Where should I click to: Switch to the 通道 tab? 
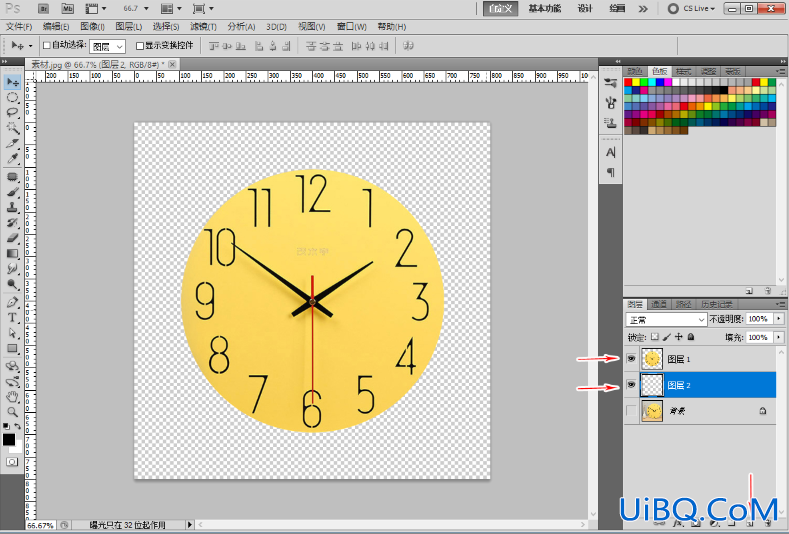click(659, 304)
